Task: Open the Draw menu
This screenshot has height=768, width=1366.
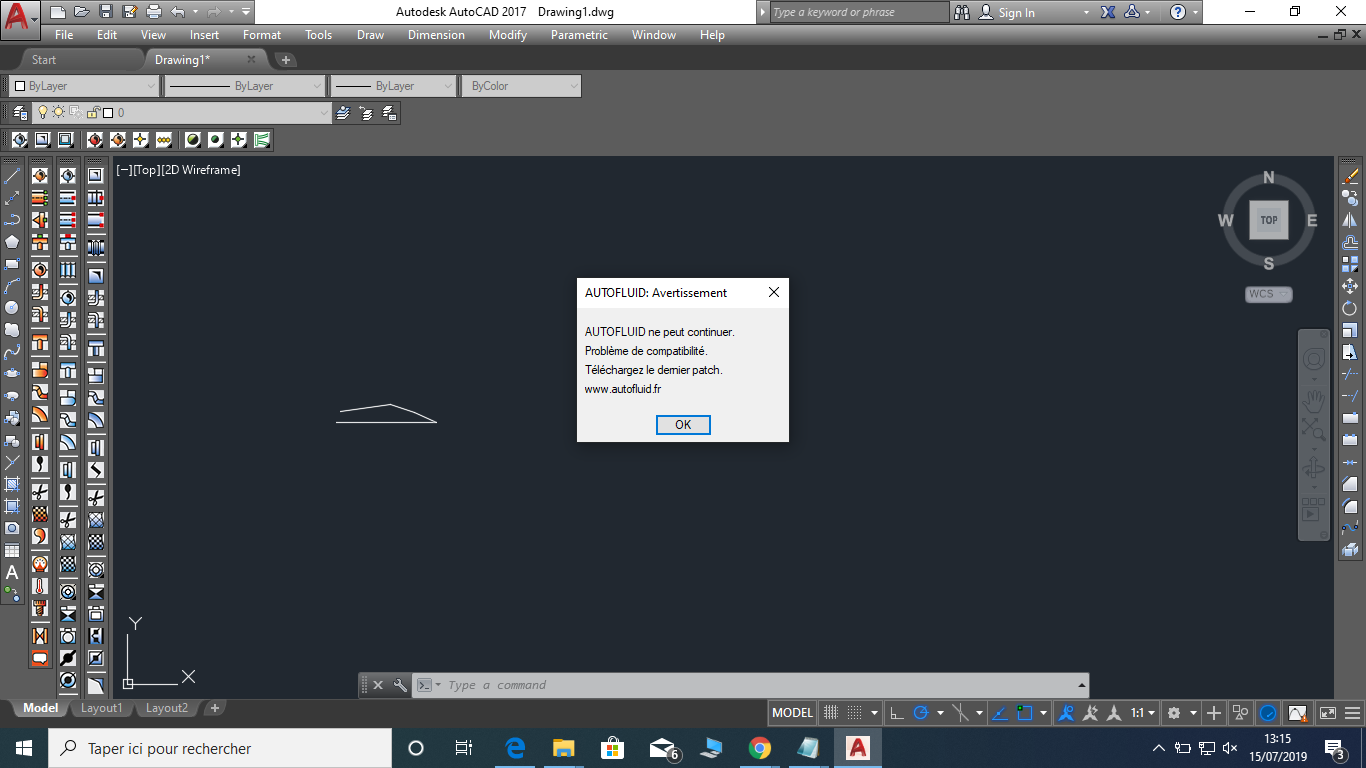Action: 370,35
